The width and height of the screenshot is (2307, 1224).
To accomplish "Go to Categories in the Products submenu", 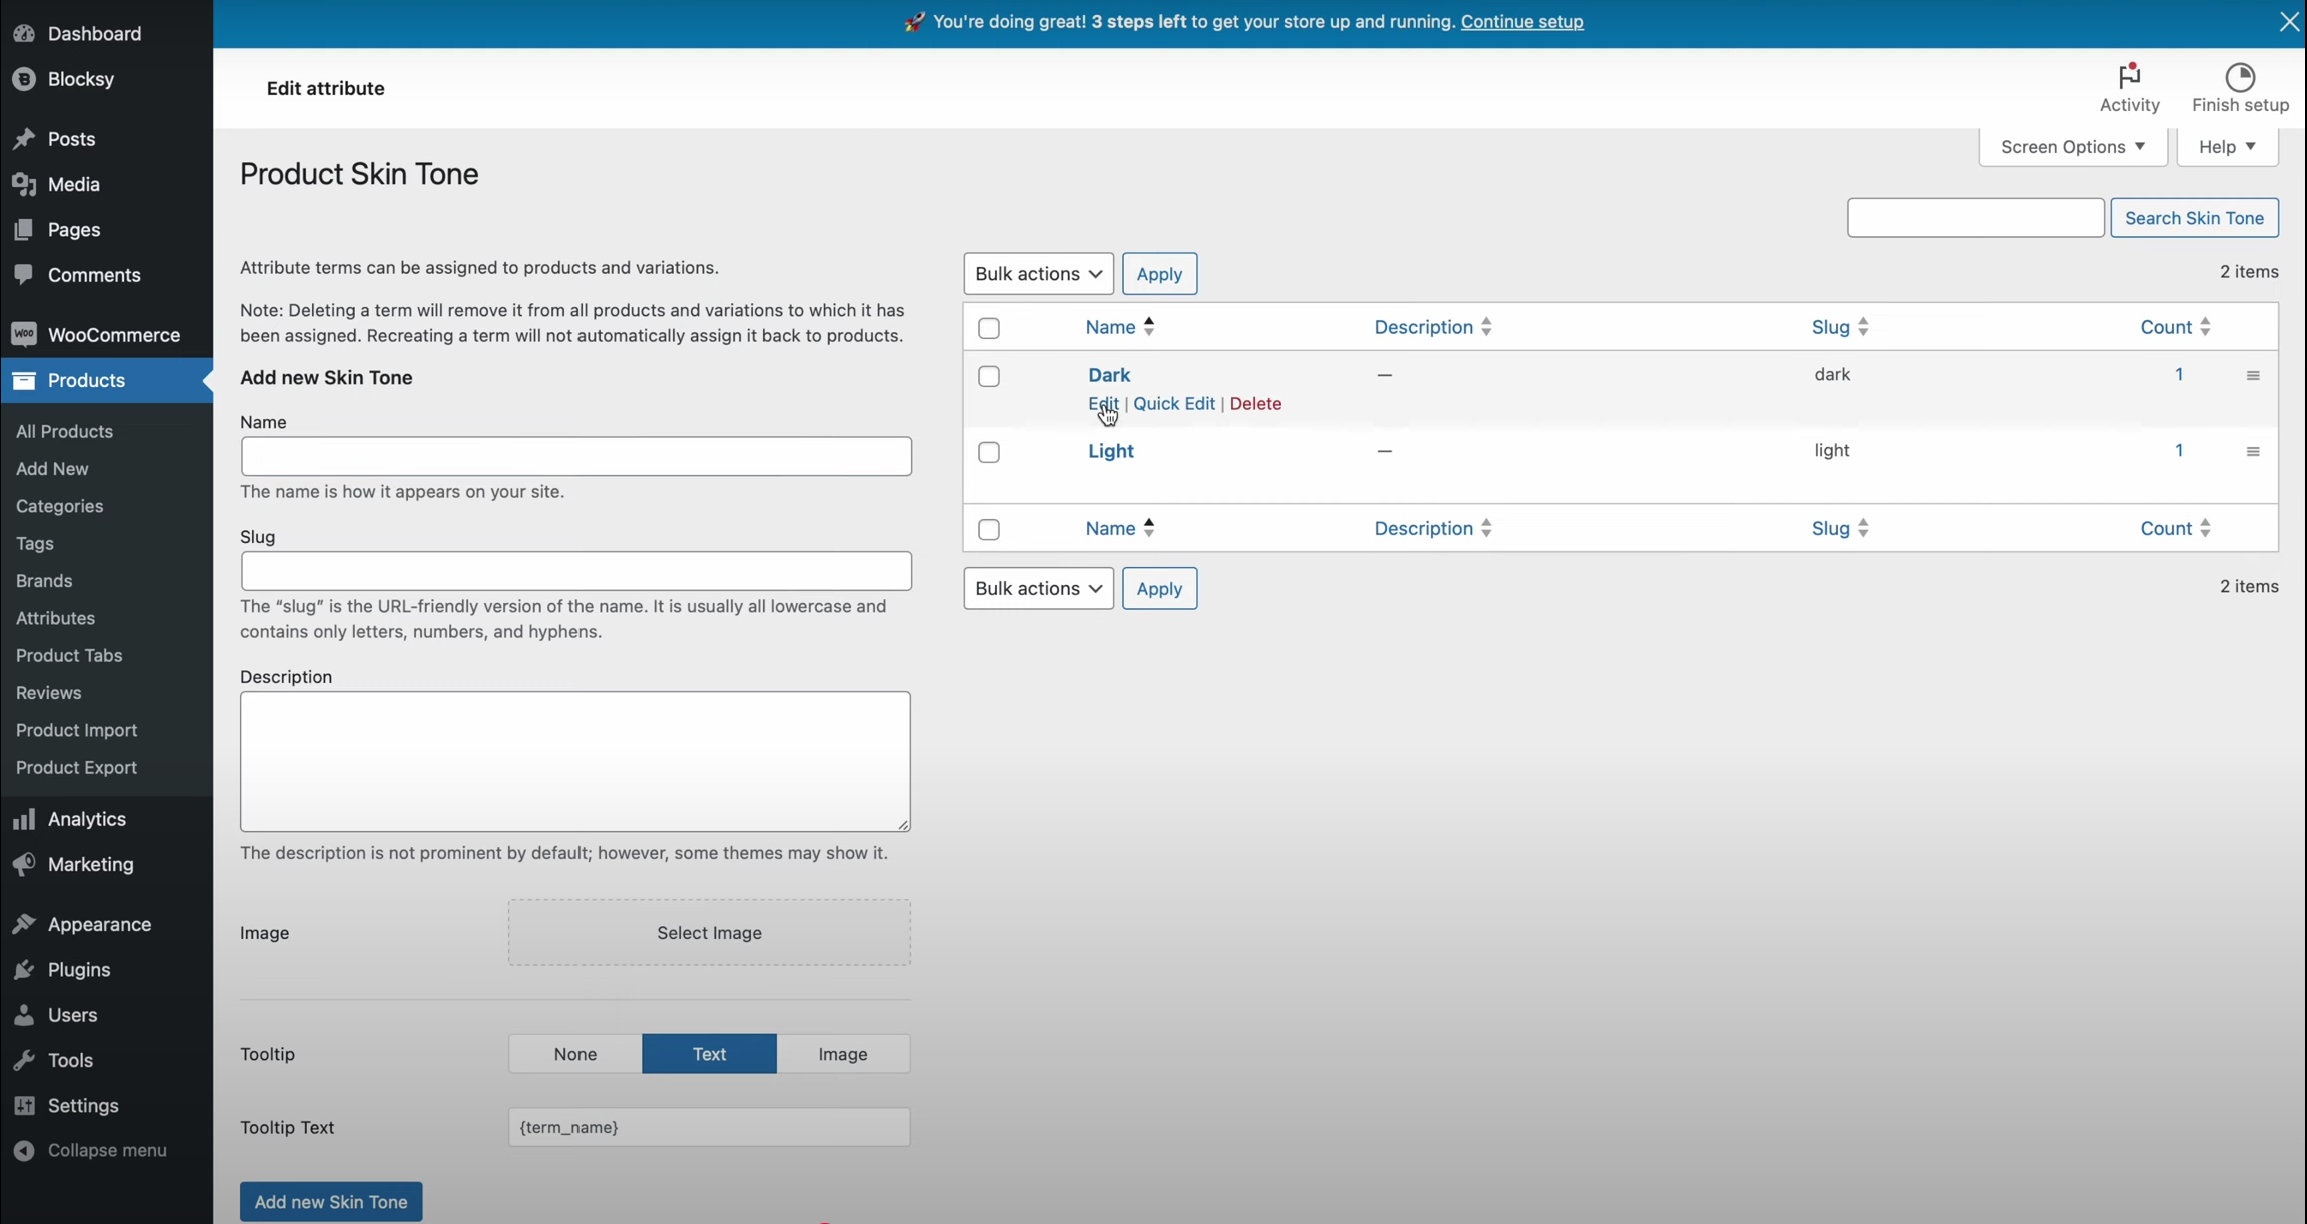I will tap(60, 506).
